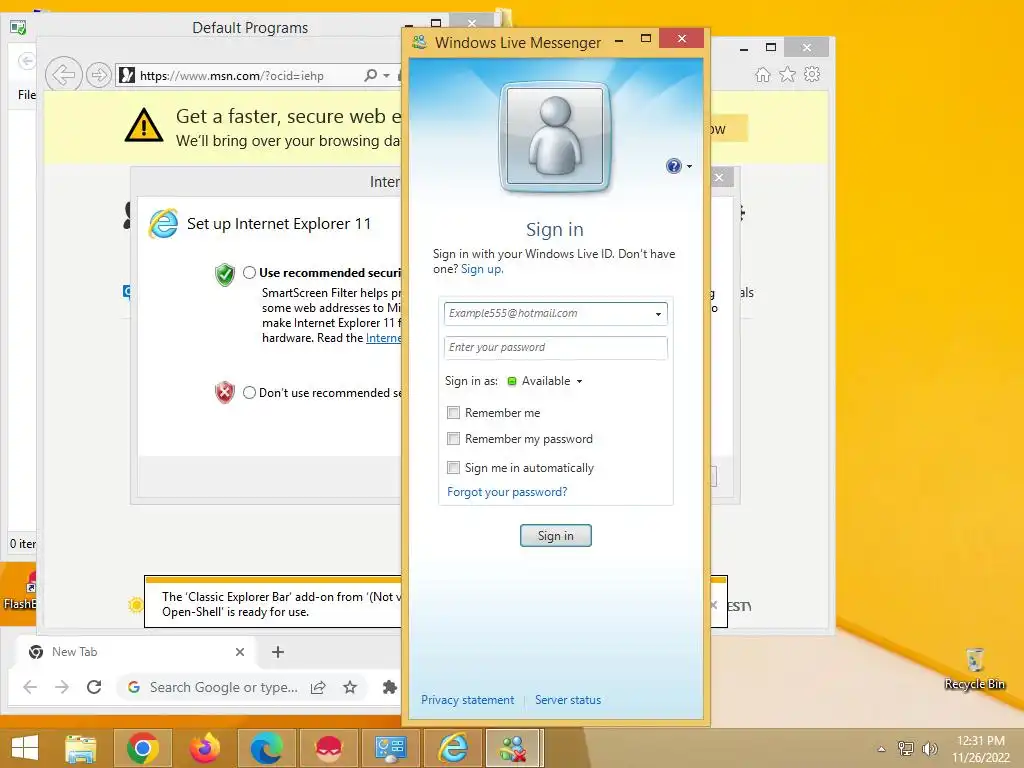The width and height of the screenshot is (1024, 768).
Task: Open the Privacy statement link
Action: (468, 699)
